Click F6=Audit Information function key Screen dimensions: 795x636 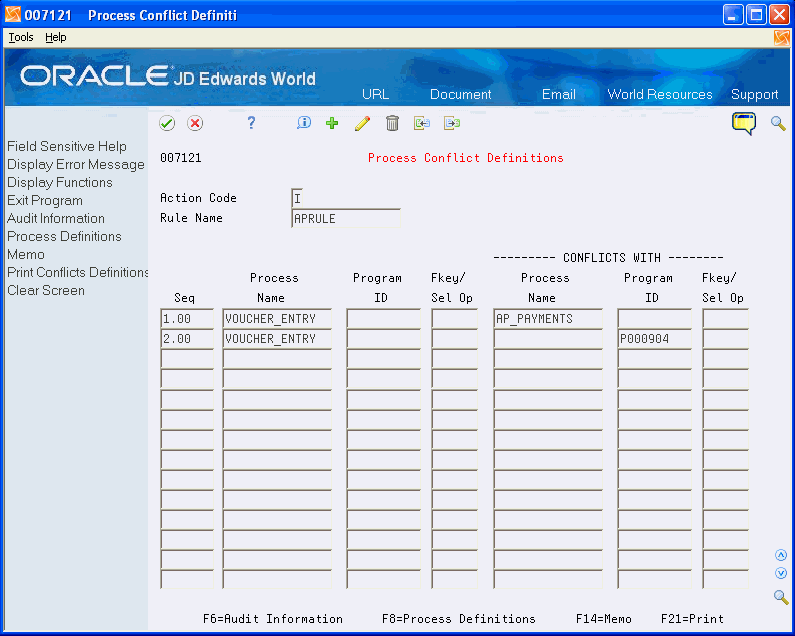(273, 619)
